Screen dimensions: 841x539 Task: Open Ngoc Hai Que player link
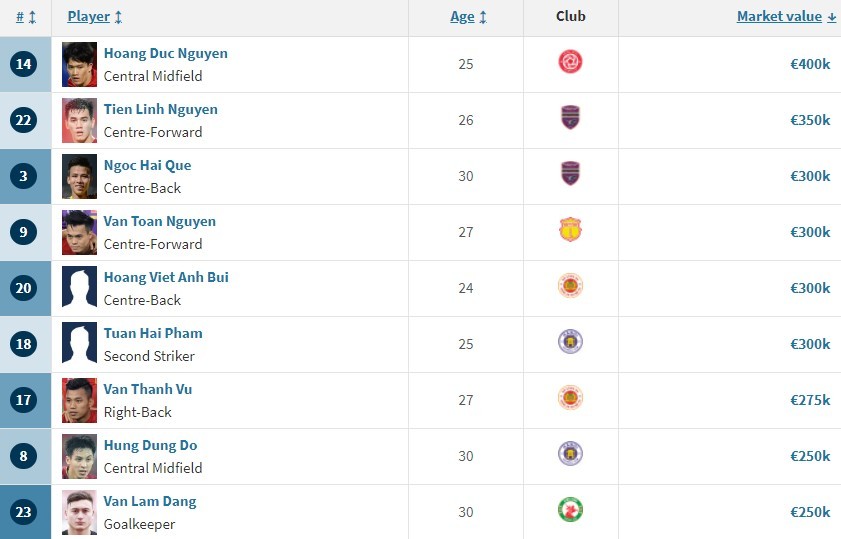pos(147,165)
